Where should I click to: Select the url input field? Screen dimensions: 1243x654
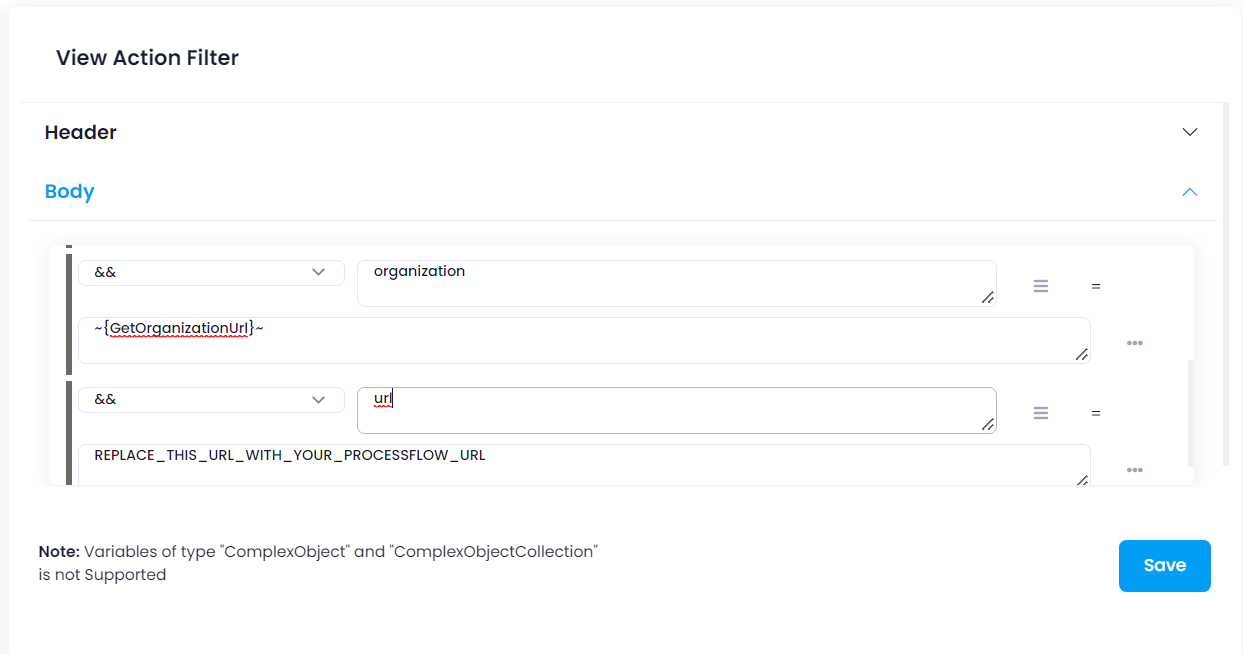(676, 410)
